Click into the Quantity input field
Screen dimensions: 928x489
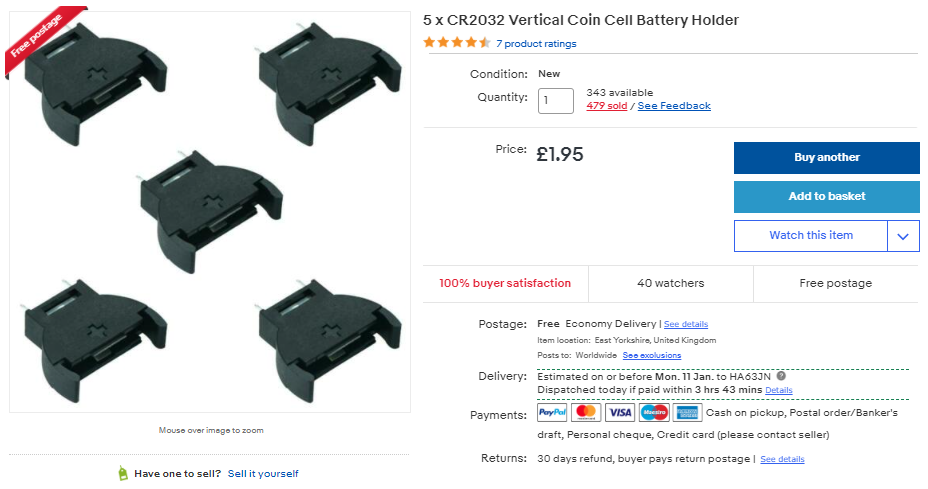tap(556, 101)
